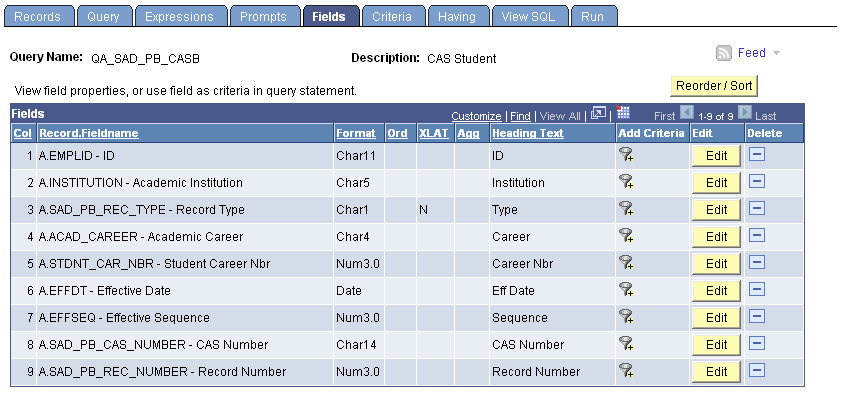Edit the A.EMPLID field

point(716,156)
